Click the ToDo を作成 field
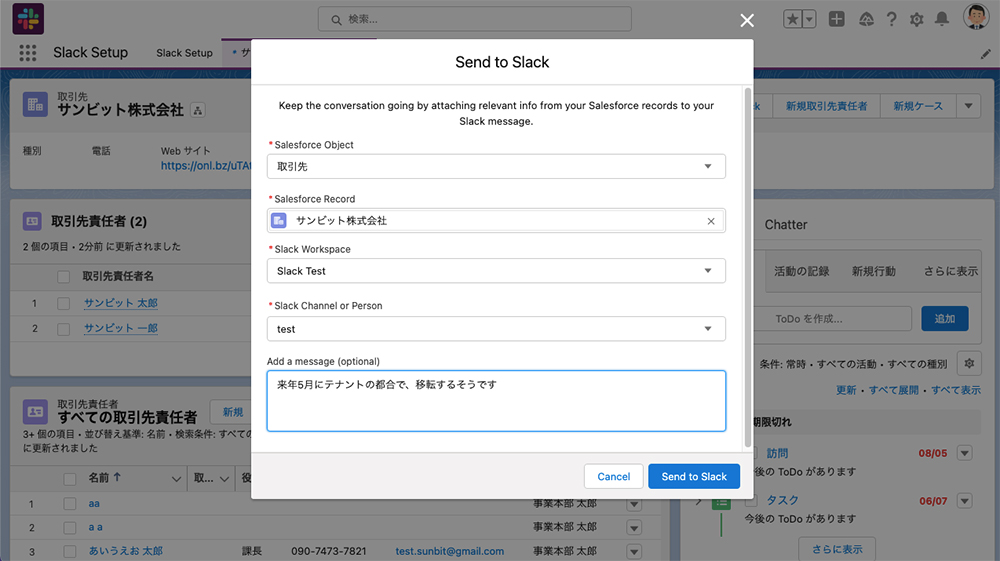 (833, 319)
